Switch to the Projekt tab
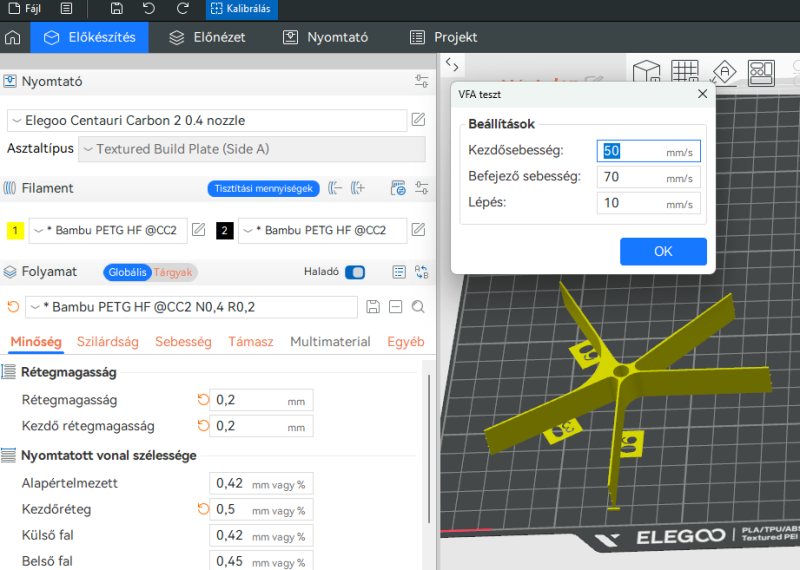This screenshot has height=570, width=800. [443, 37]
